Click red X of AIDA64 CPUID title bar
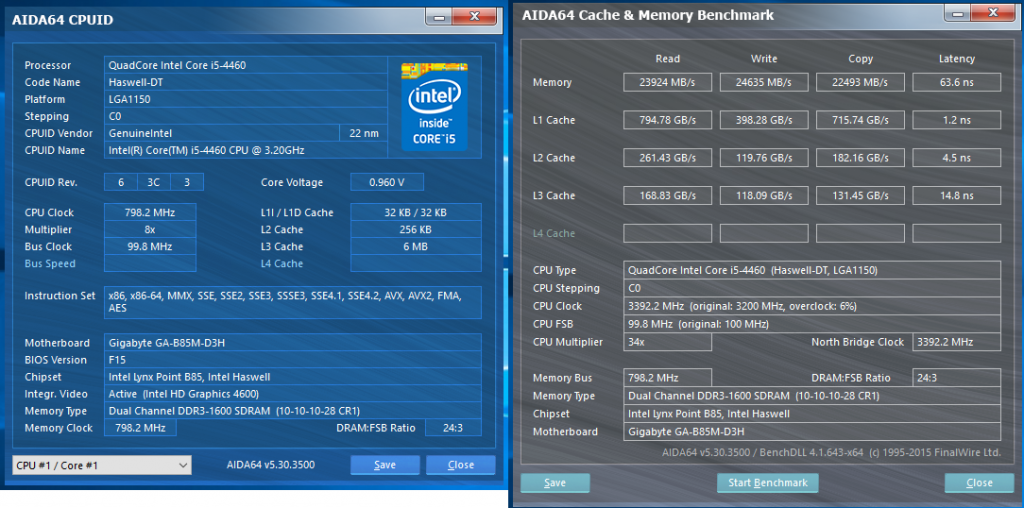 point(475,16)
